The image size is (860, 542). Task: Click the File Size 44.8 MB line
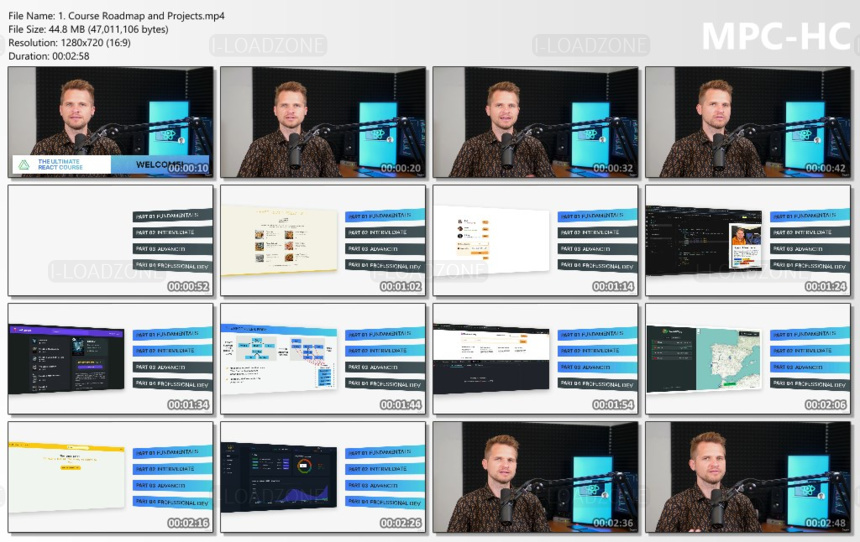88,29
